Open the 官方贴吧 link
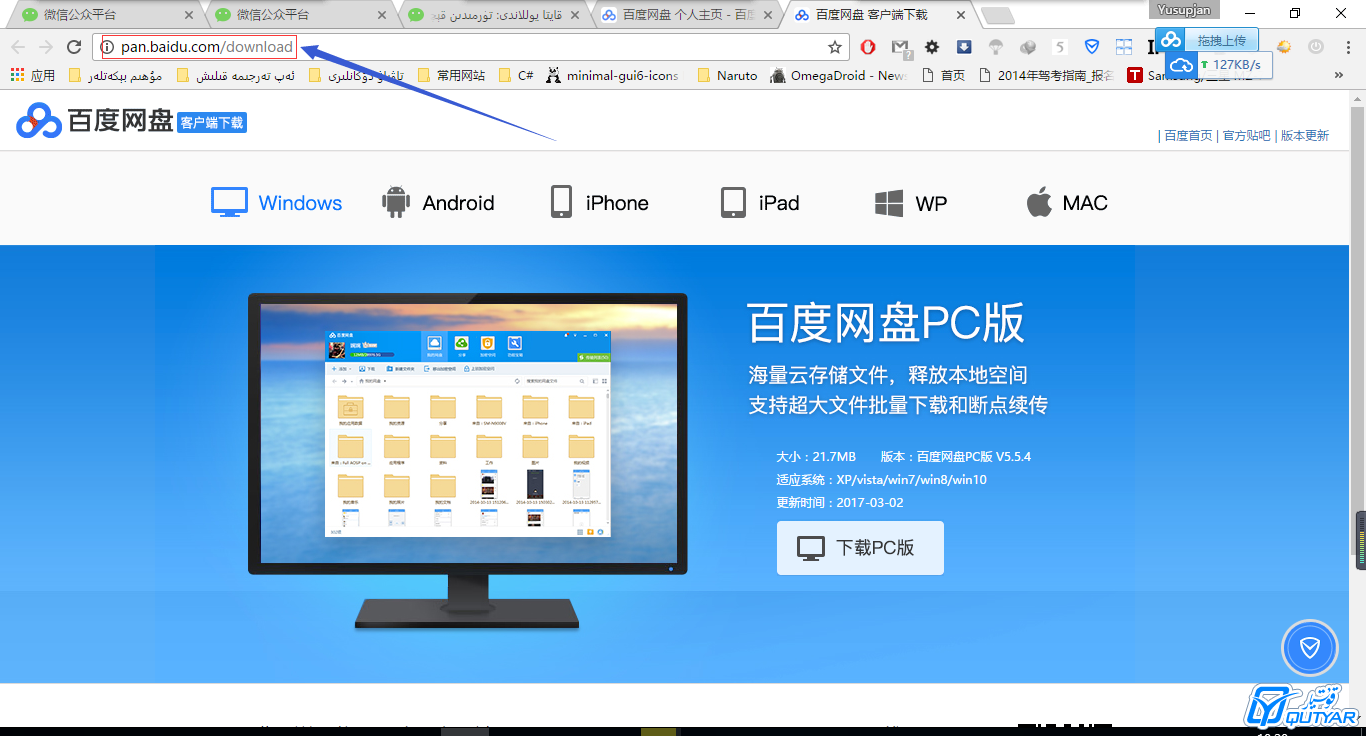 [1246, 136]
